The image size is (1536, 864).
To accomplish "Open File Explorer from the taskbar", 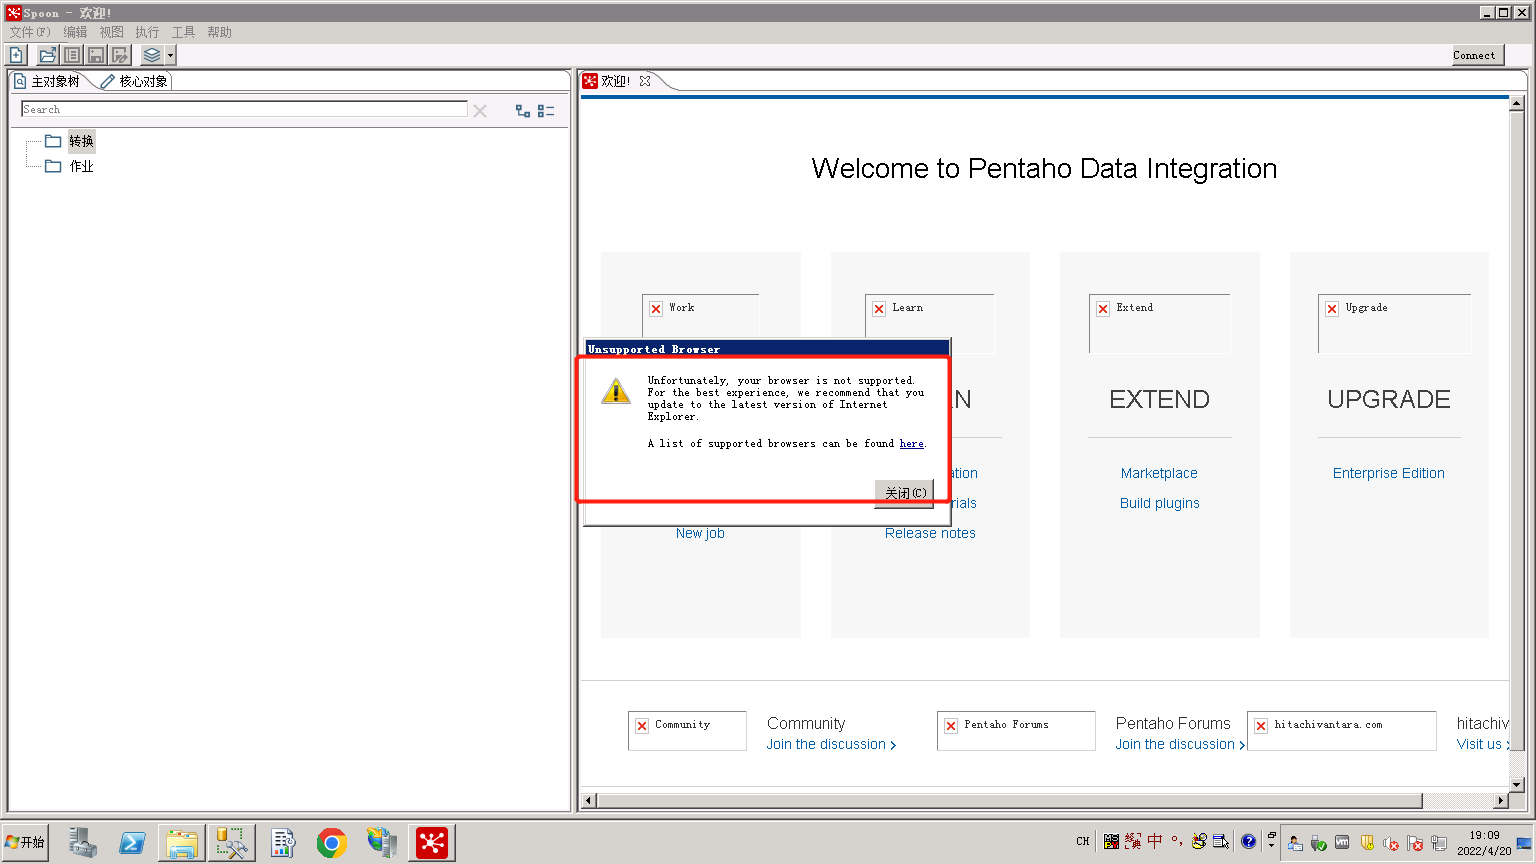I will [x=182, y=842].
